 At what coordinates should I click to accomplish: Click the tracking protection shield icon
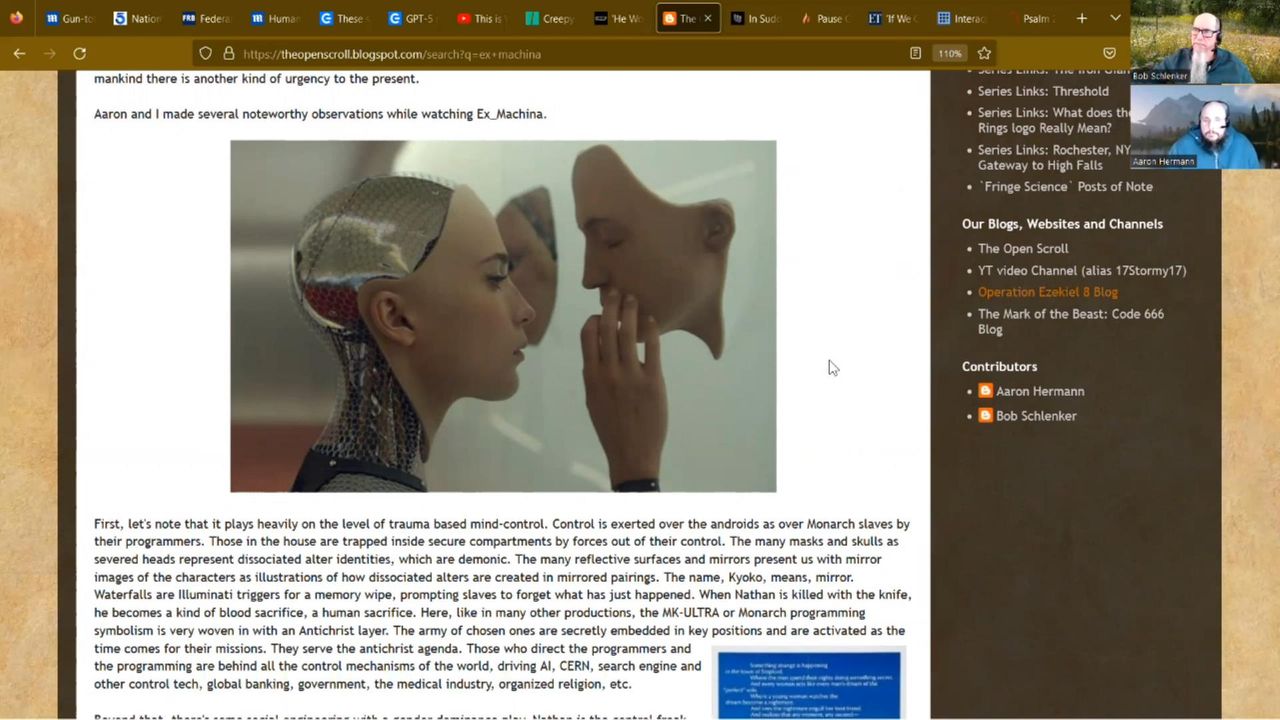(x=205, y=54)
